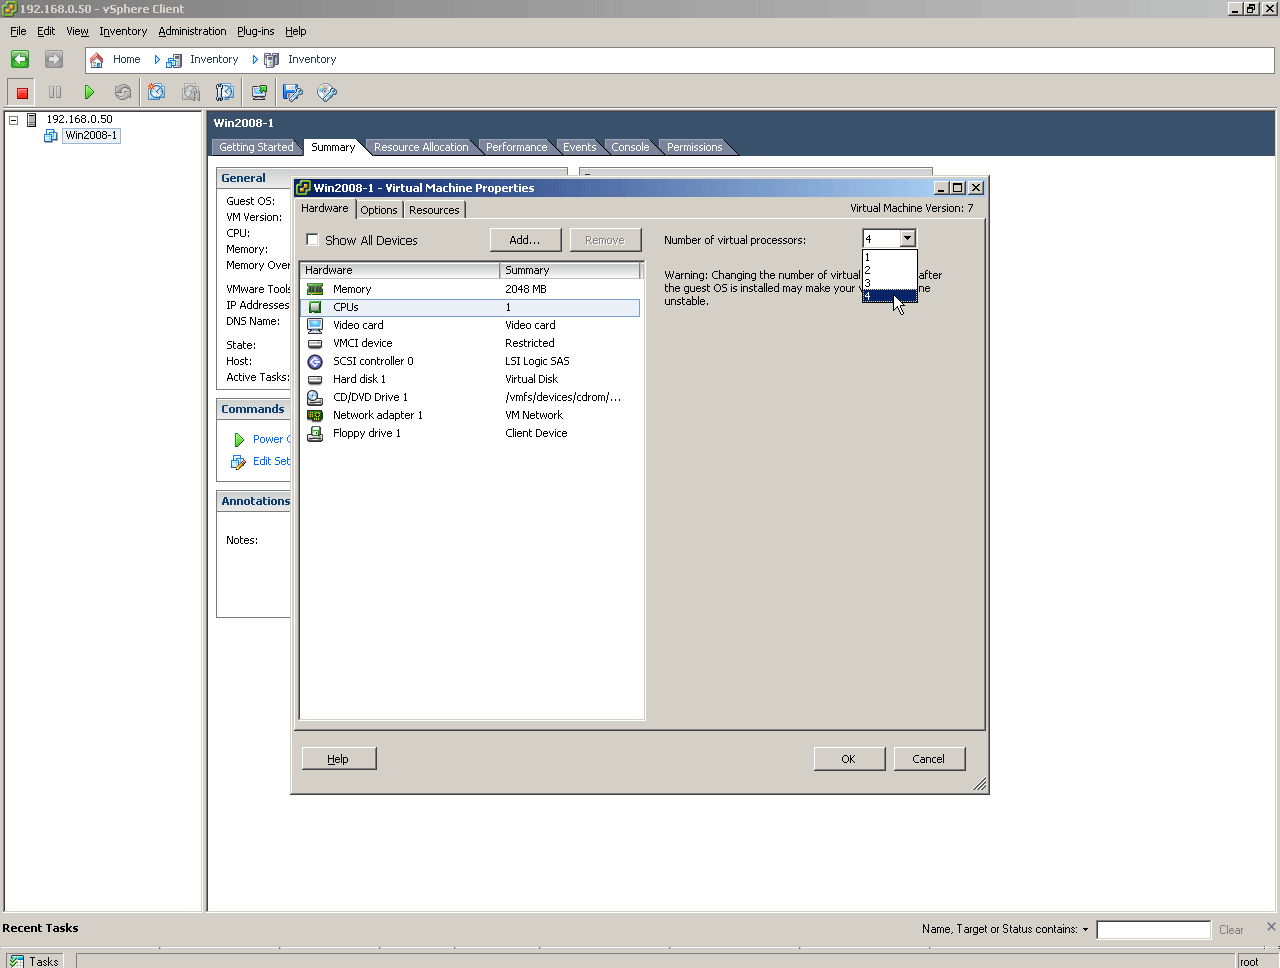Open the Name, Target or Status filter dropdown
This screenshot has width=1280, height=968.
pyautogui.click(x=1085, y=930)
